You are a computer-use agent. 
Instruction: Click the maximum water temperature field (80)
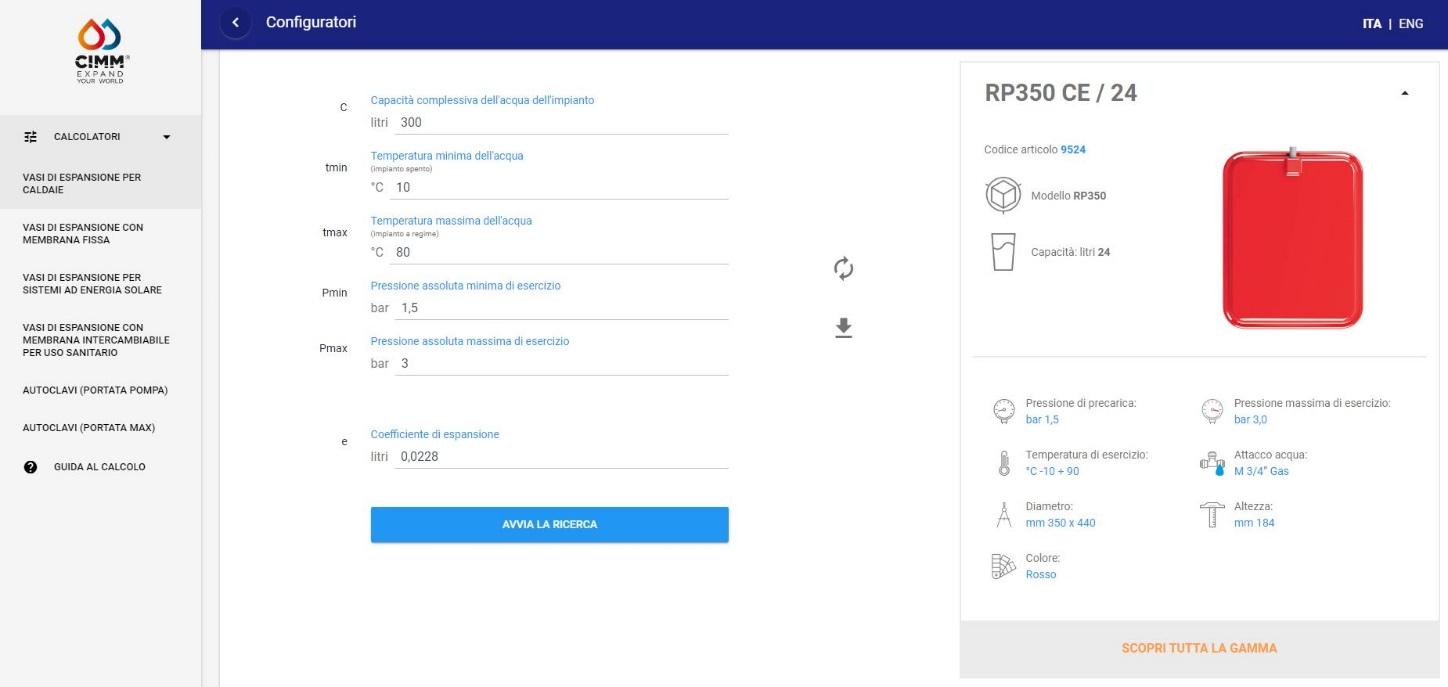561,252
